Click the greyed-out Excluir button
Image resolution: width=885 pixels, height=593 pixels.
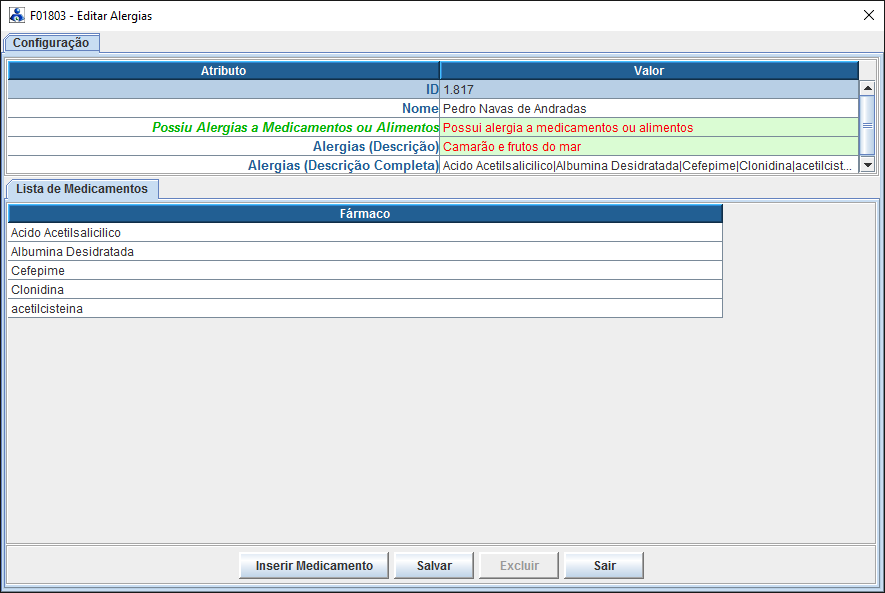(x=519, y=566)
